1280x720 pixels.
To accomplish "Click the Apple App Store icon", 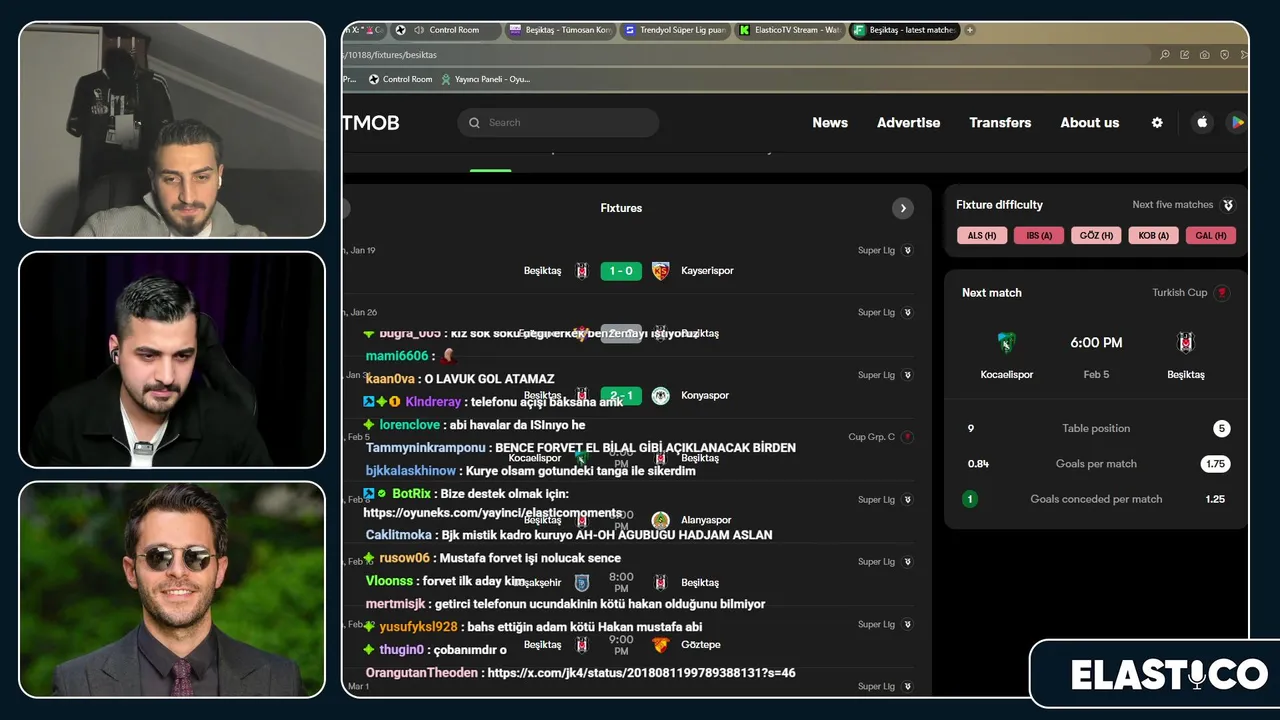I will click(1202, 122).
